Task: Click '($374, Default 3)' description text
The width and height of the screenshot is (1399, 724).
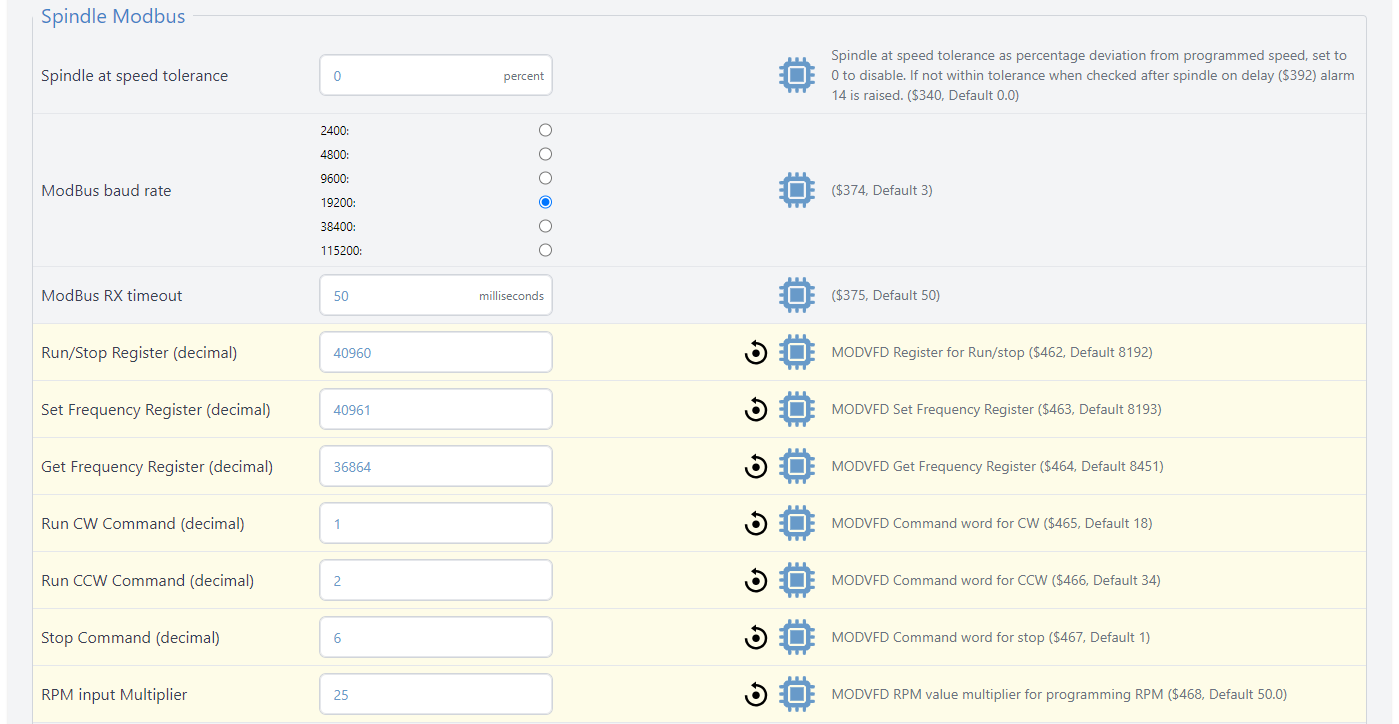Action: (x=882, y=190)
